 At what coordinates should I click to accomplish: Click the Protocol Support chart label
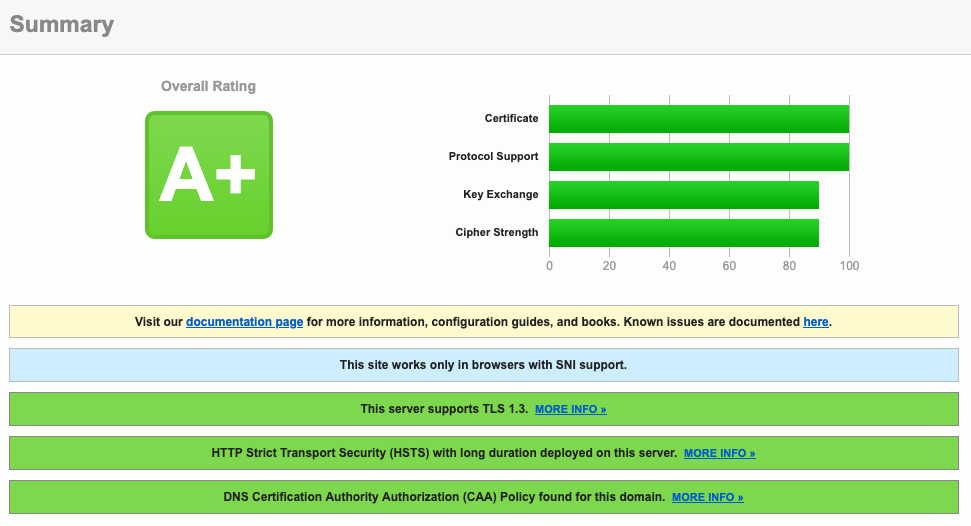[493, 157]
